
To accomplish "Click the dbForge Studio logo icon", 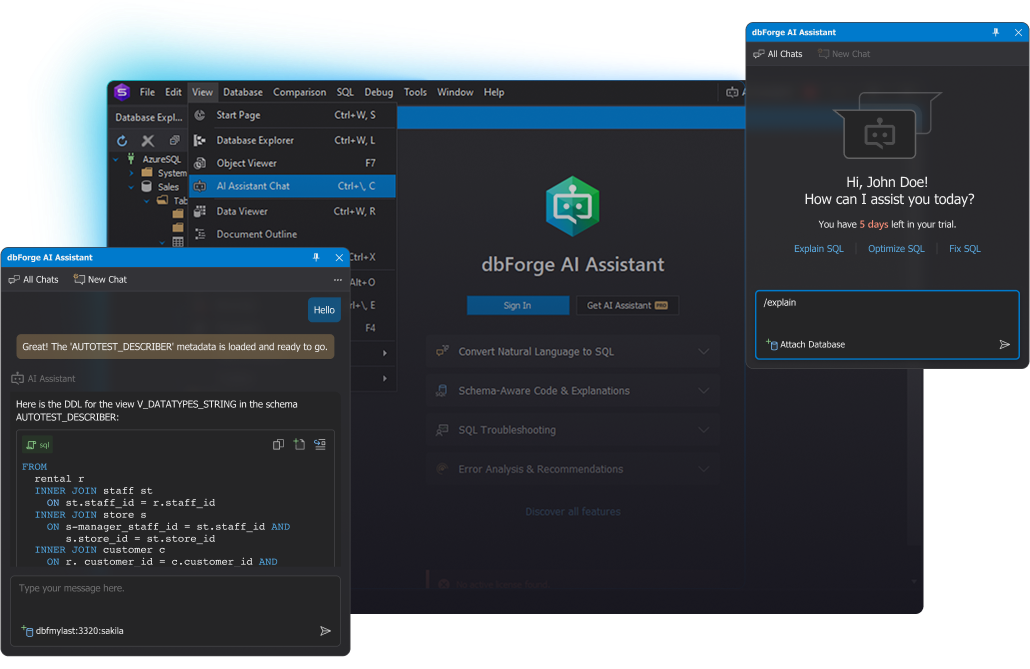I will tap(122, 92).
